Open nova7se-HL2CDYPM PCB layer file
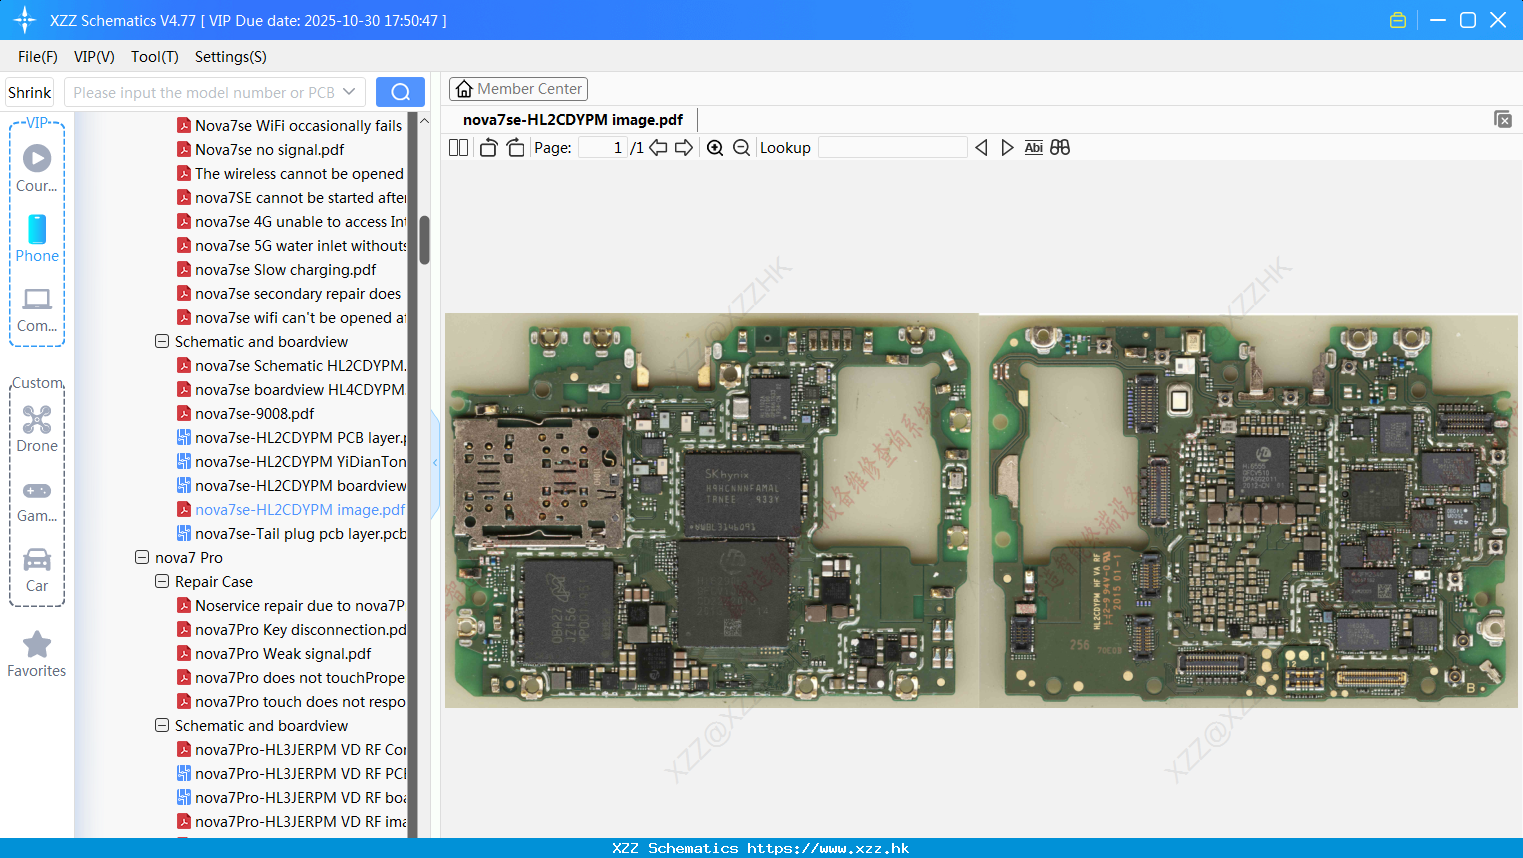This screenshot has height=858, width=1523. click(299, 437)
